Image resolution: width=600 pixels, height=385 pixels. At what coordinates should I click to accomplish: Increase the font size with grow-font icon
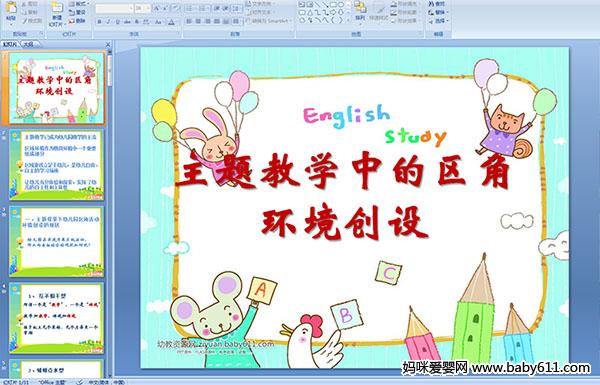pyautogui.click(x=157, y=8)
